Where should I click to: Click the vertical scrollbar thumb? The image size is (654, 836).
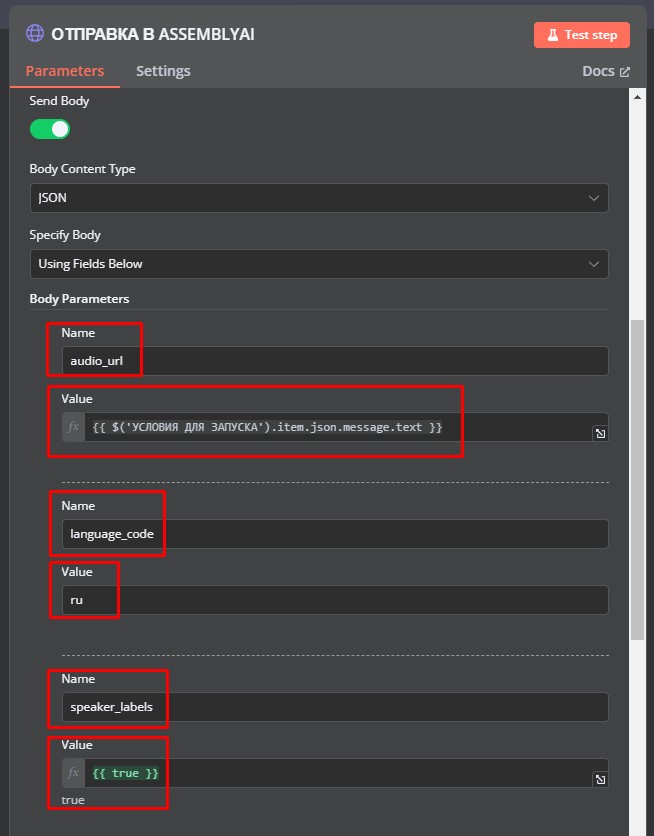pos(637,480)
